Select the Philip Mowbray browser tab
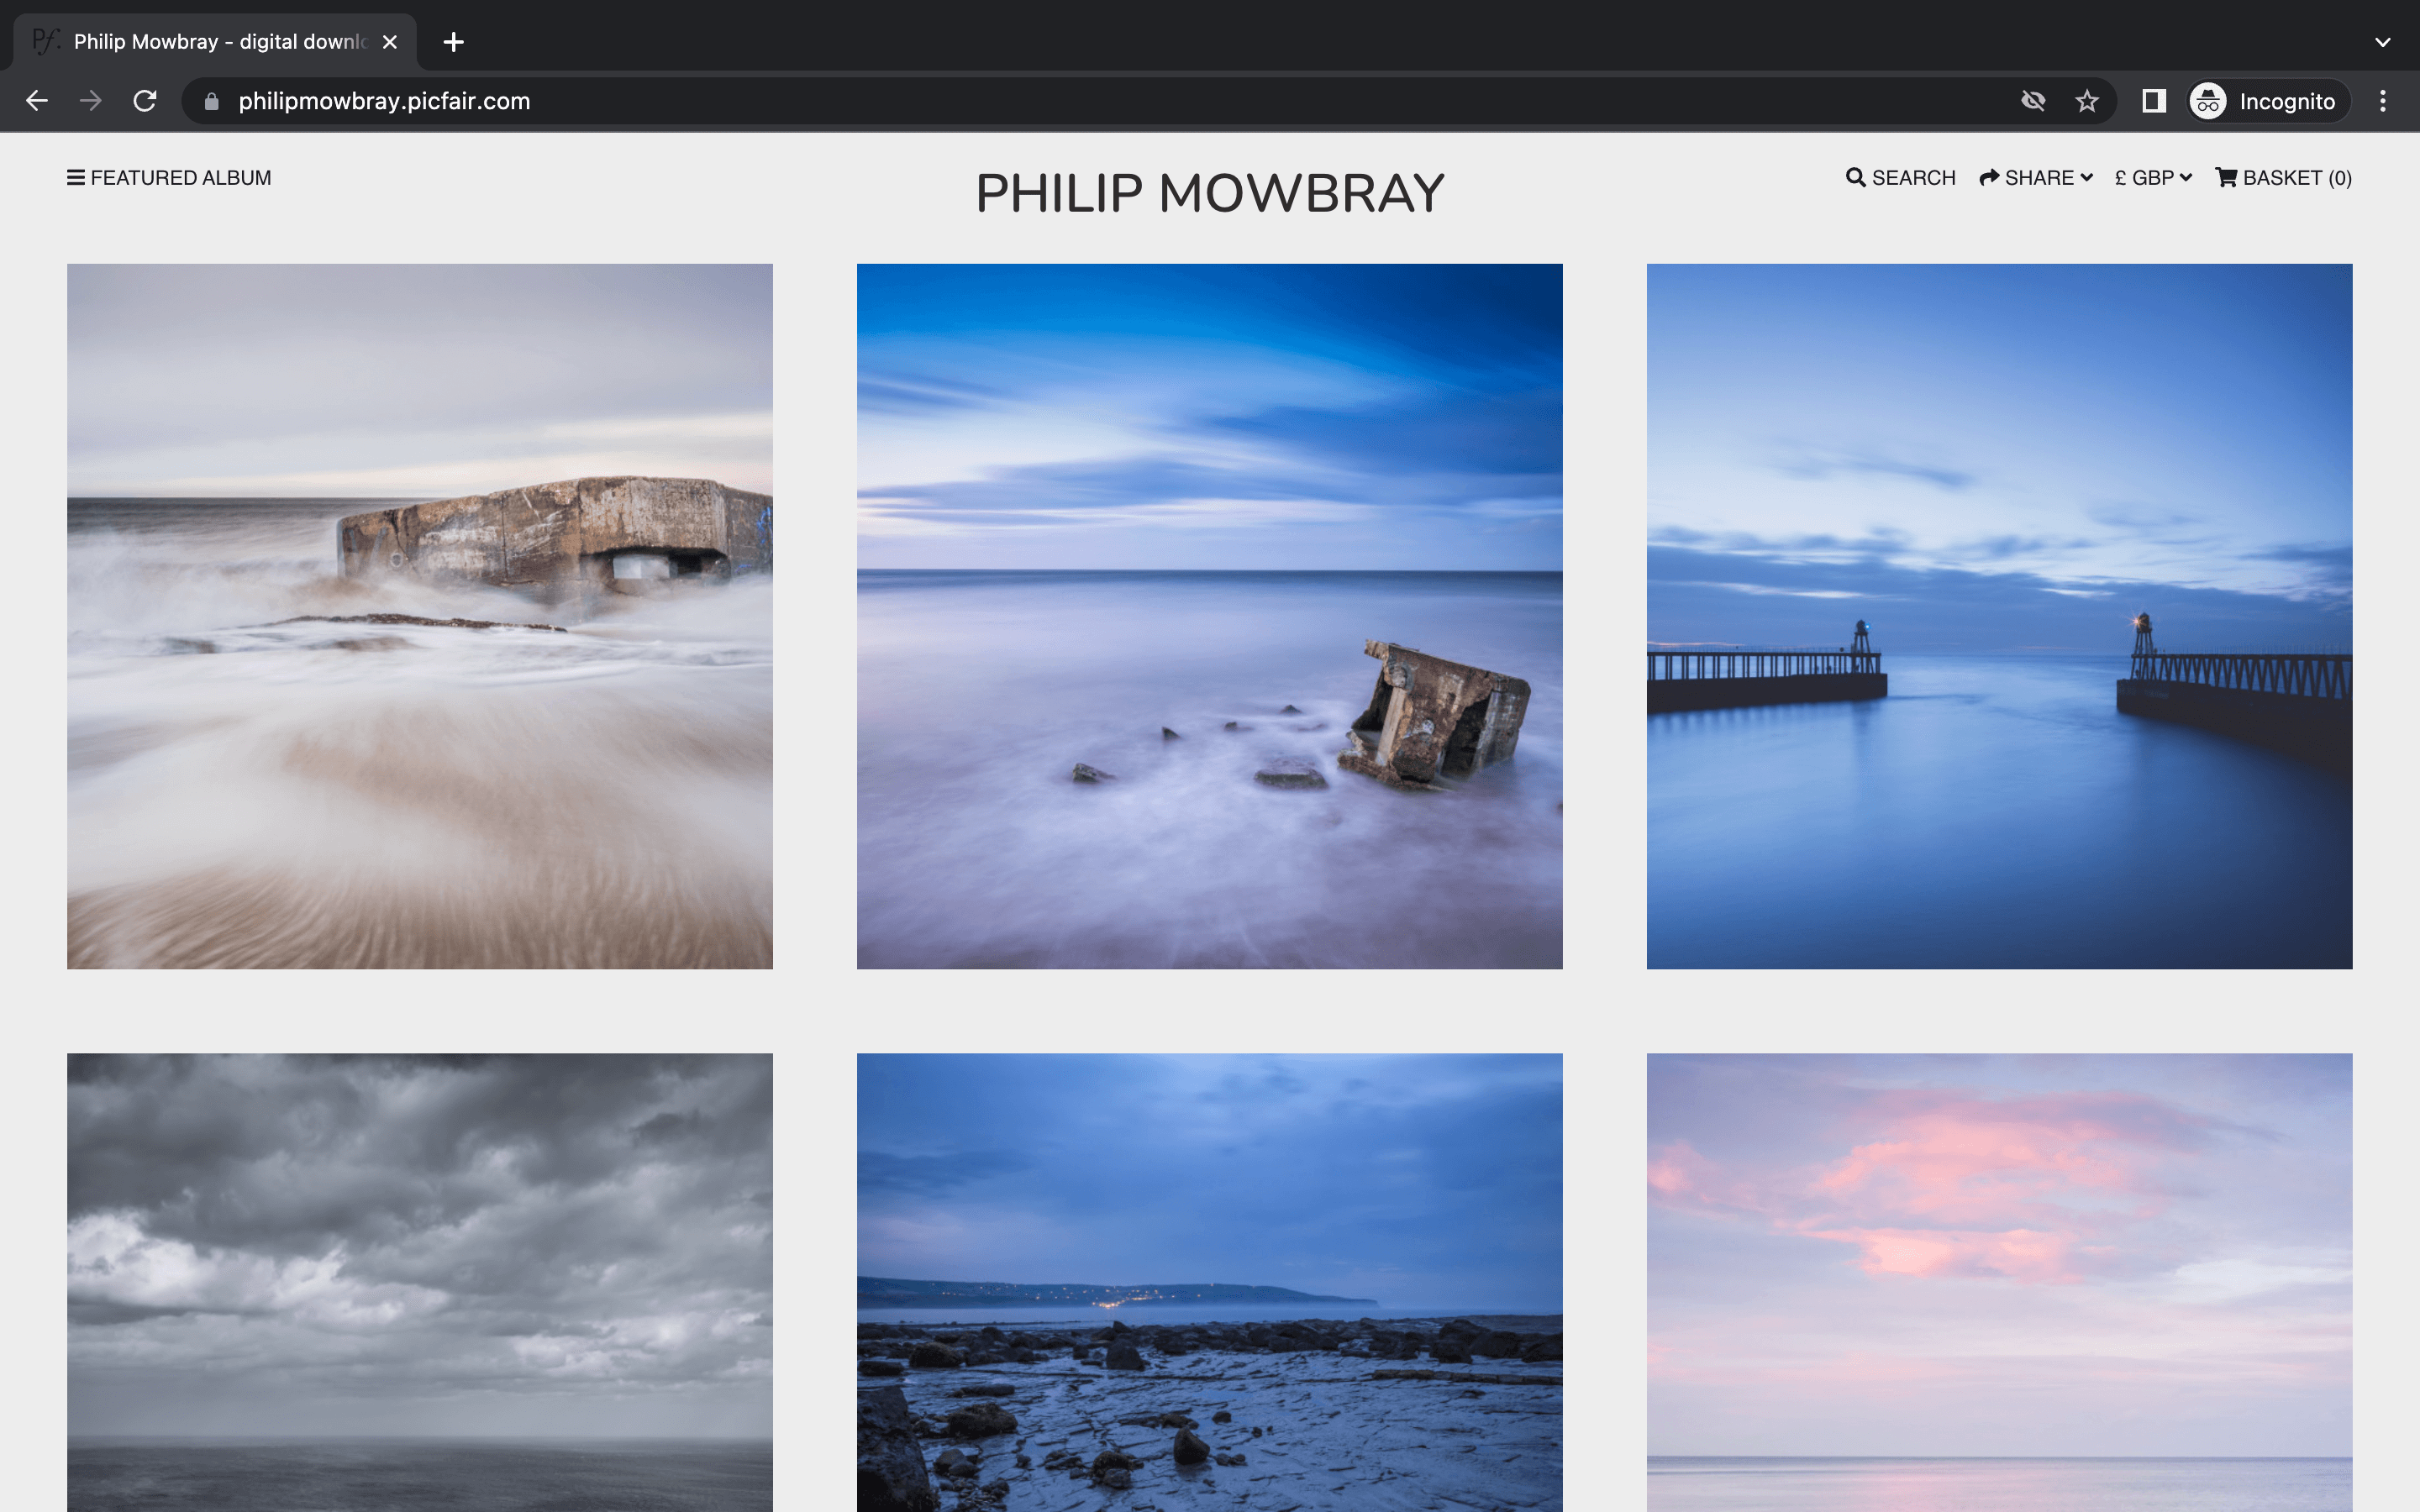Screen dimensions: 2420x1512 (215, 42)
